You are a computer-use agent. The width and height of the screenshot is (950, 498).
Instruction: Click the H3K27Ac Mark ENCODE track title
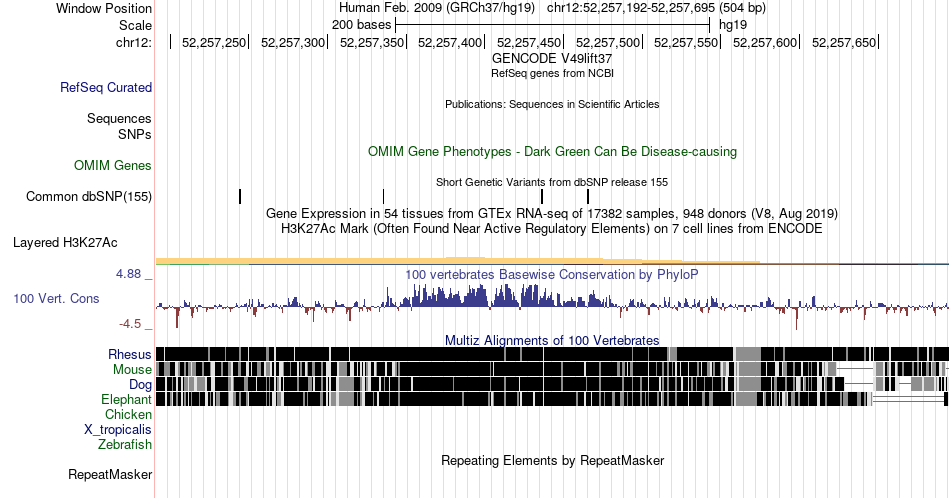(552, 228)
